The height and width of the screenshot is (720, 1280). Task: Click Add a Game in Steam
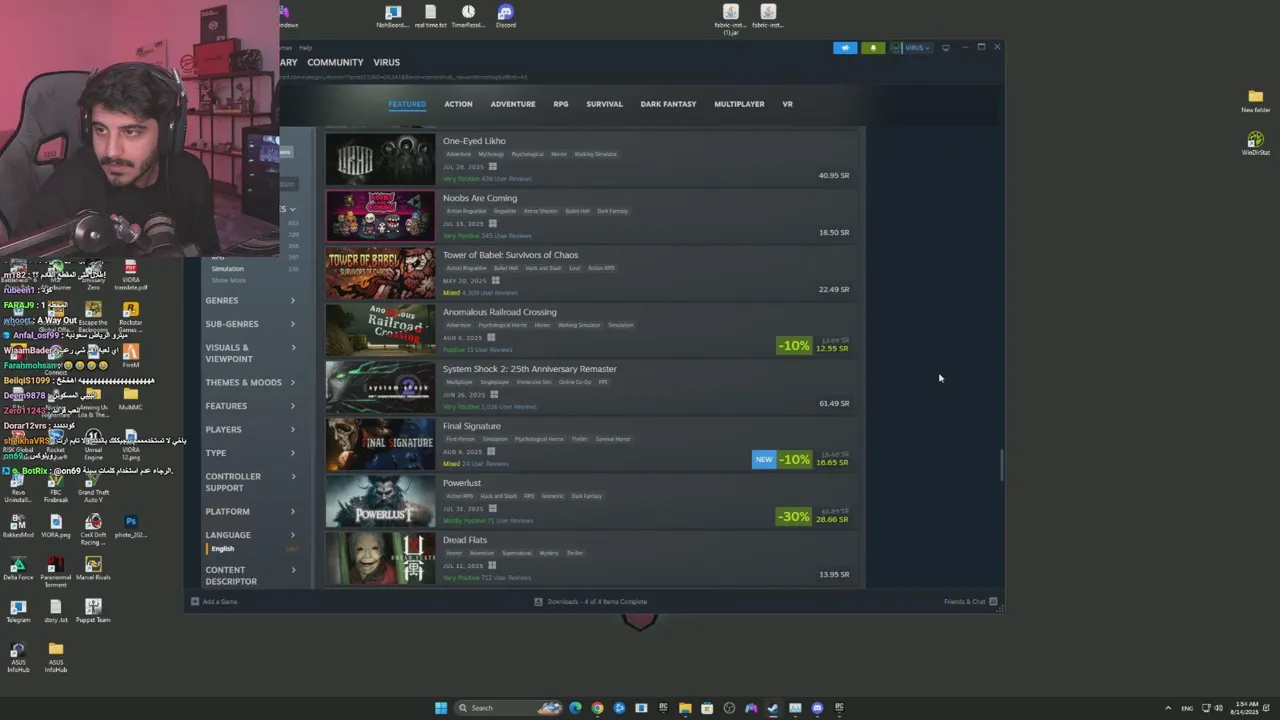pos(214,602)
